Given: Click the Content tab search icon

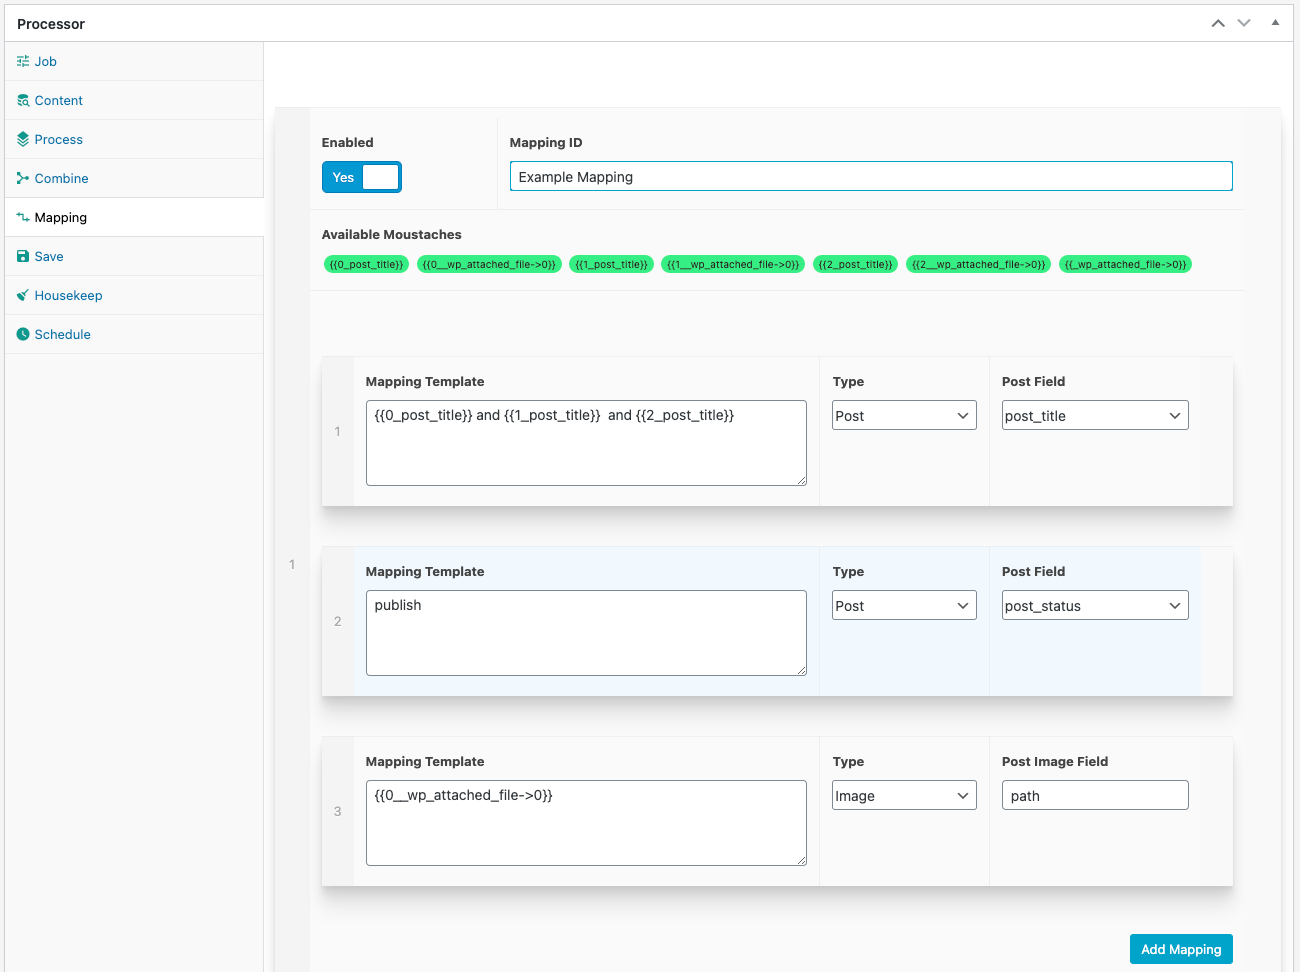Looking at the screenshot, I should click(23, 100).
